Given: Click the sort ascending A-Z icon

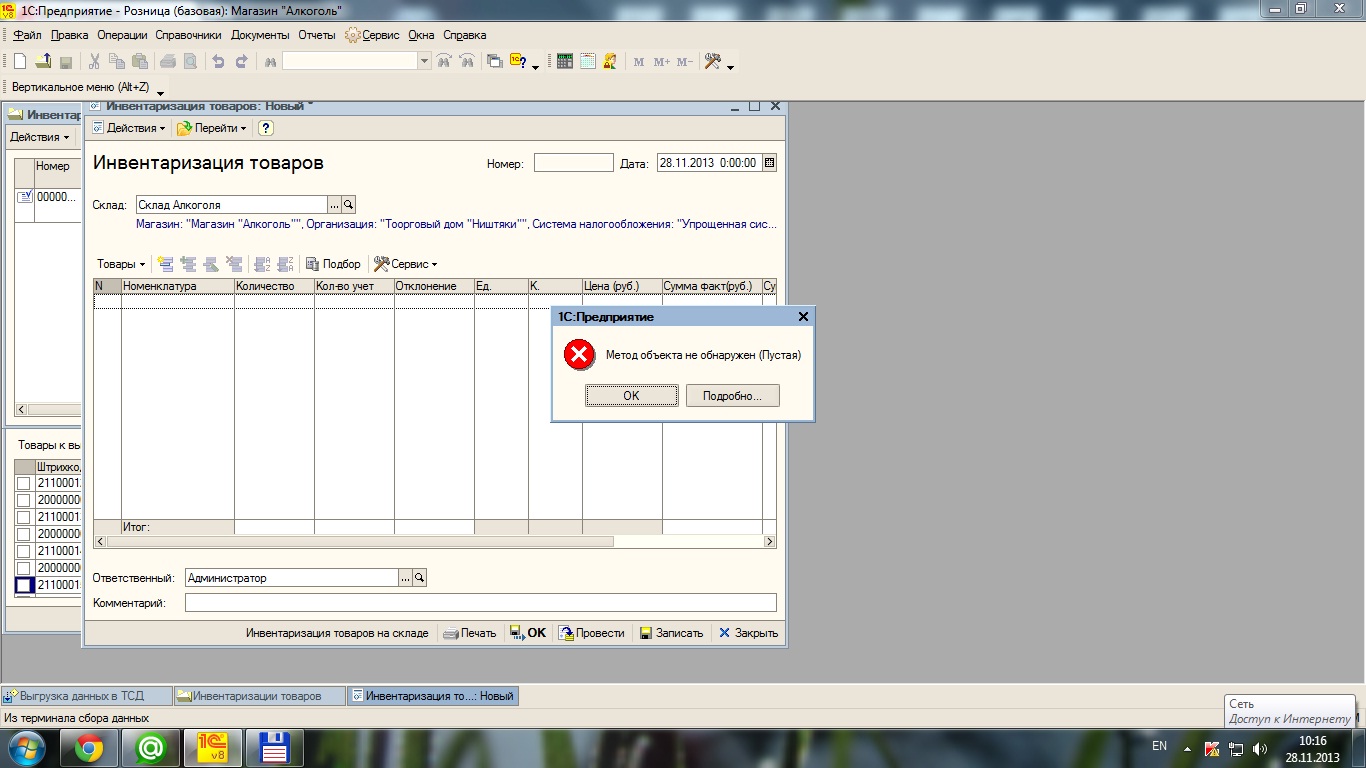Looking at the screenshot, I should point(263,264).
